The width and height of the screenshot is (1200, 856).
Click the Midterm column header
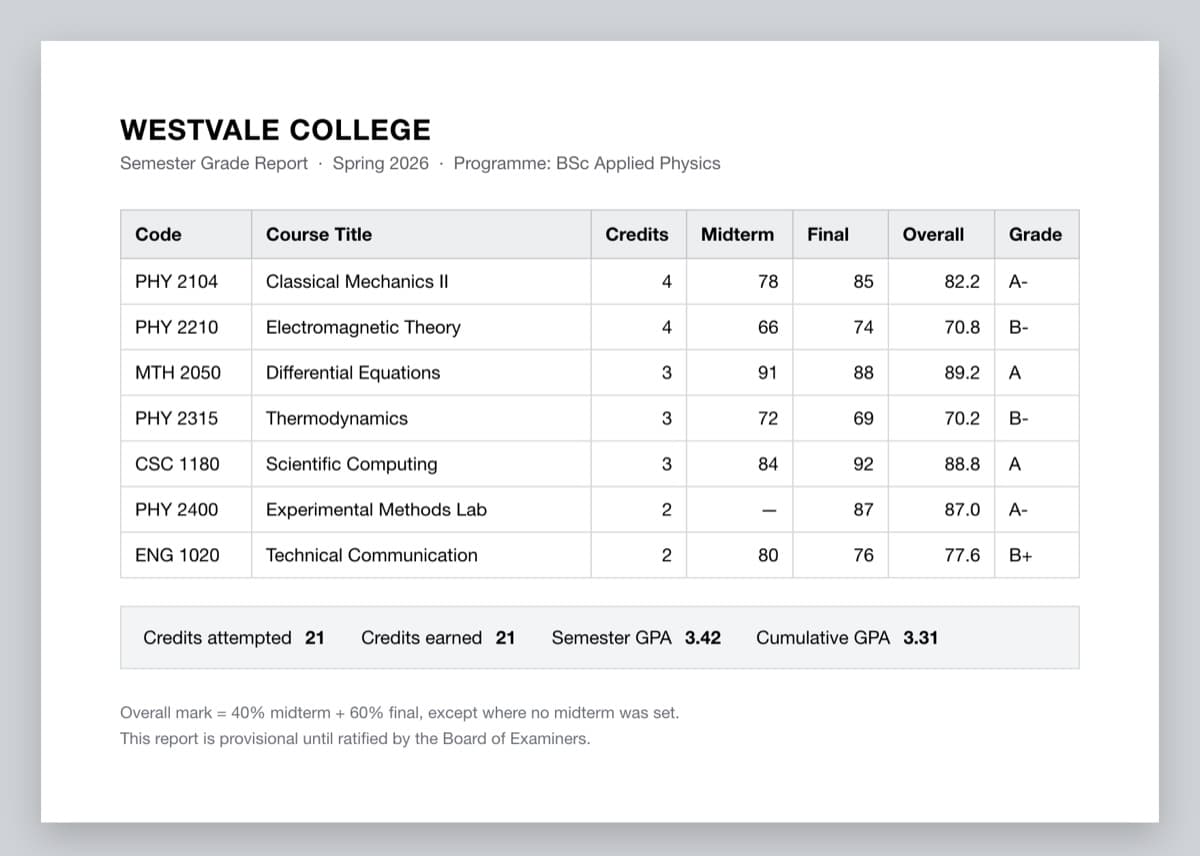[737, 235]
